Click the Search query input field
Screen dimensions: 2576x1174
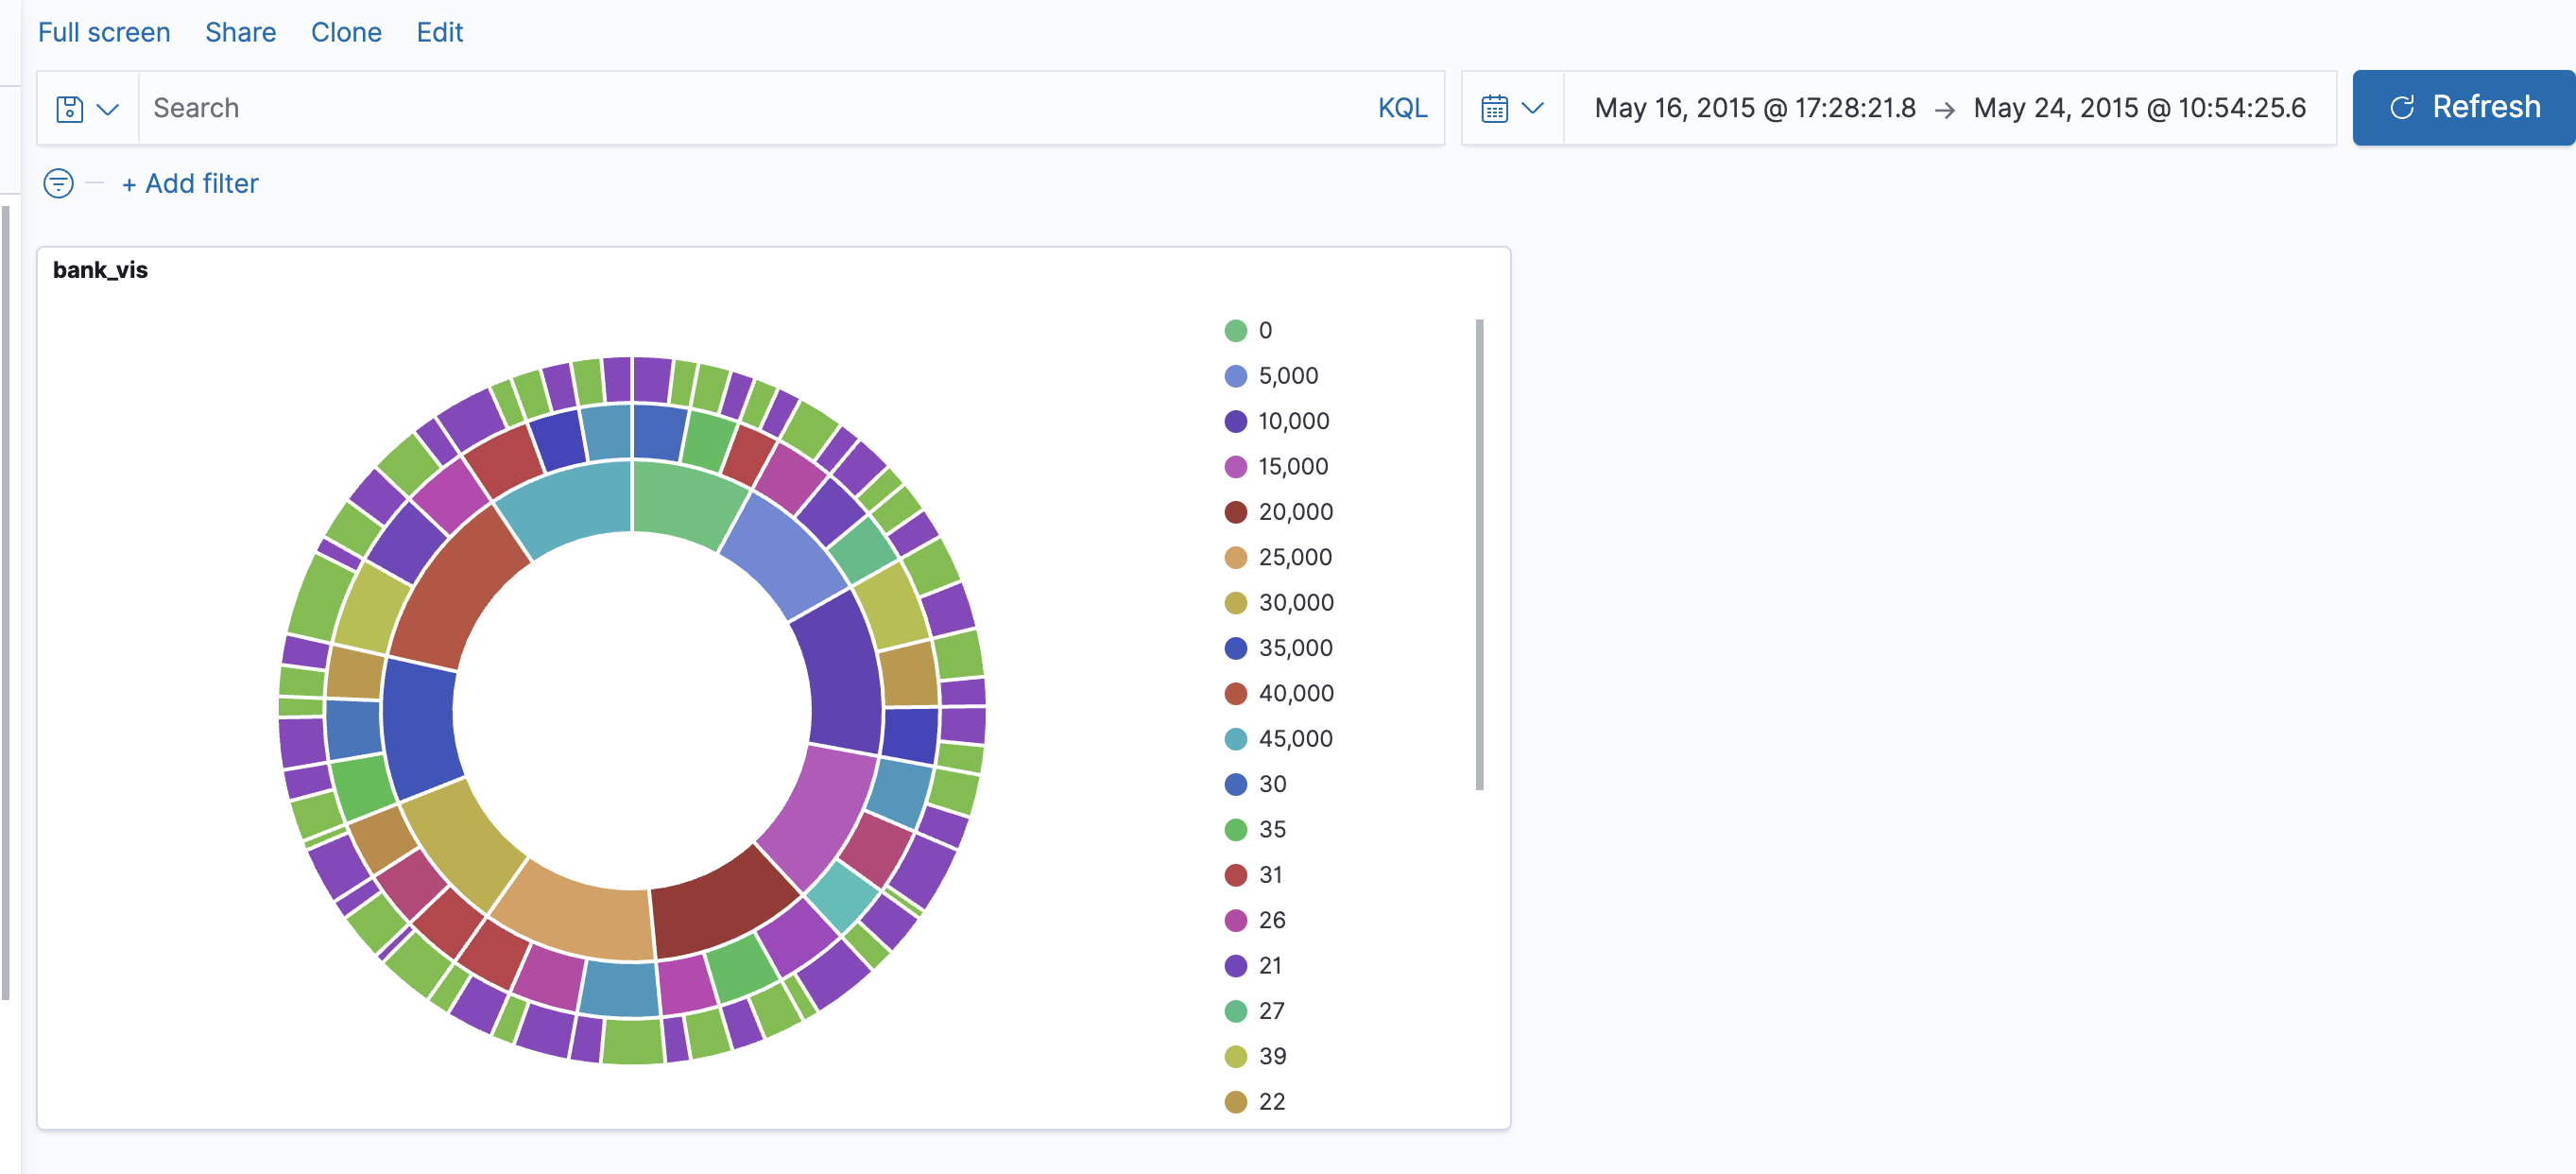pyautogui.click(x=752, y=108)
